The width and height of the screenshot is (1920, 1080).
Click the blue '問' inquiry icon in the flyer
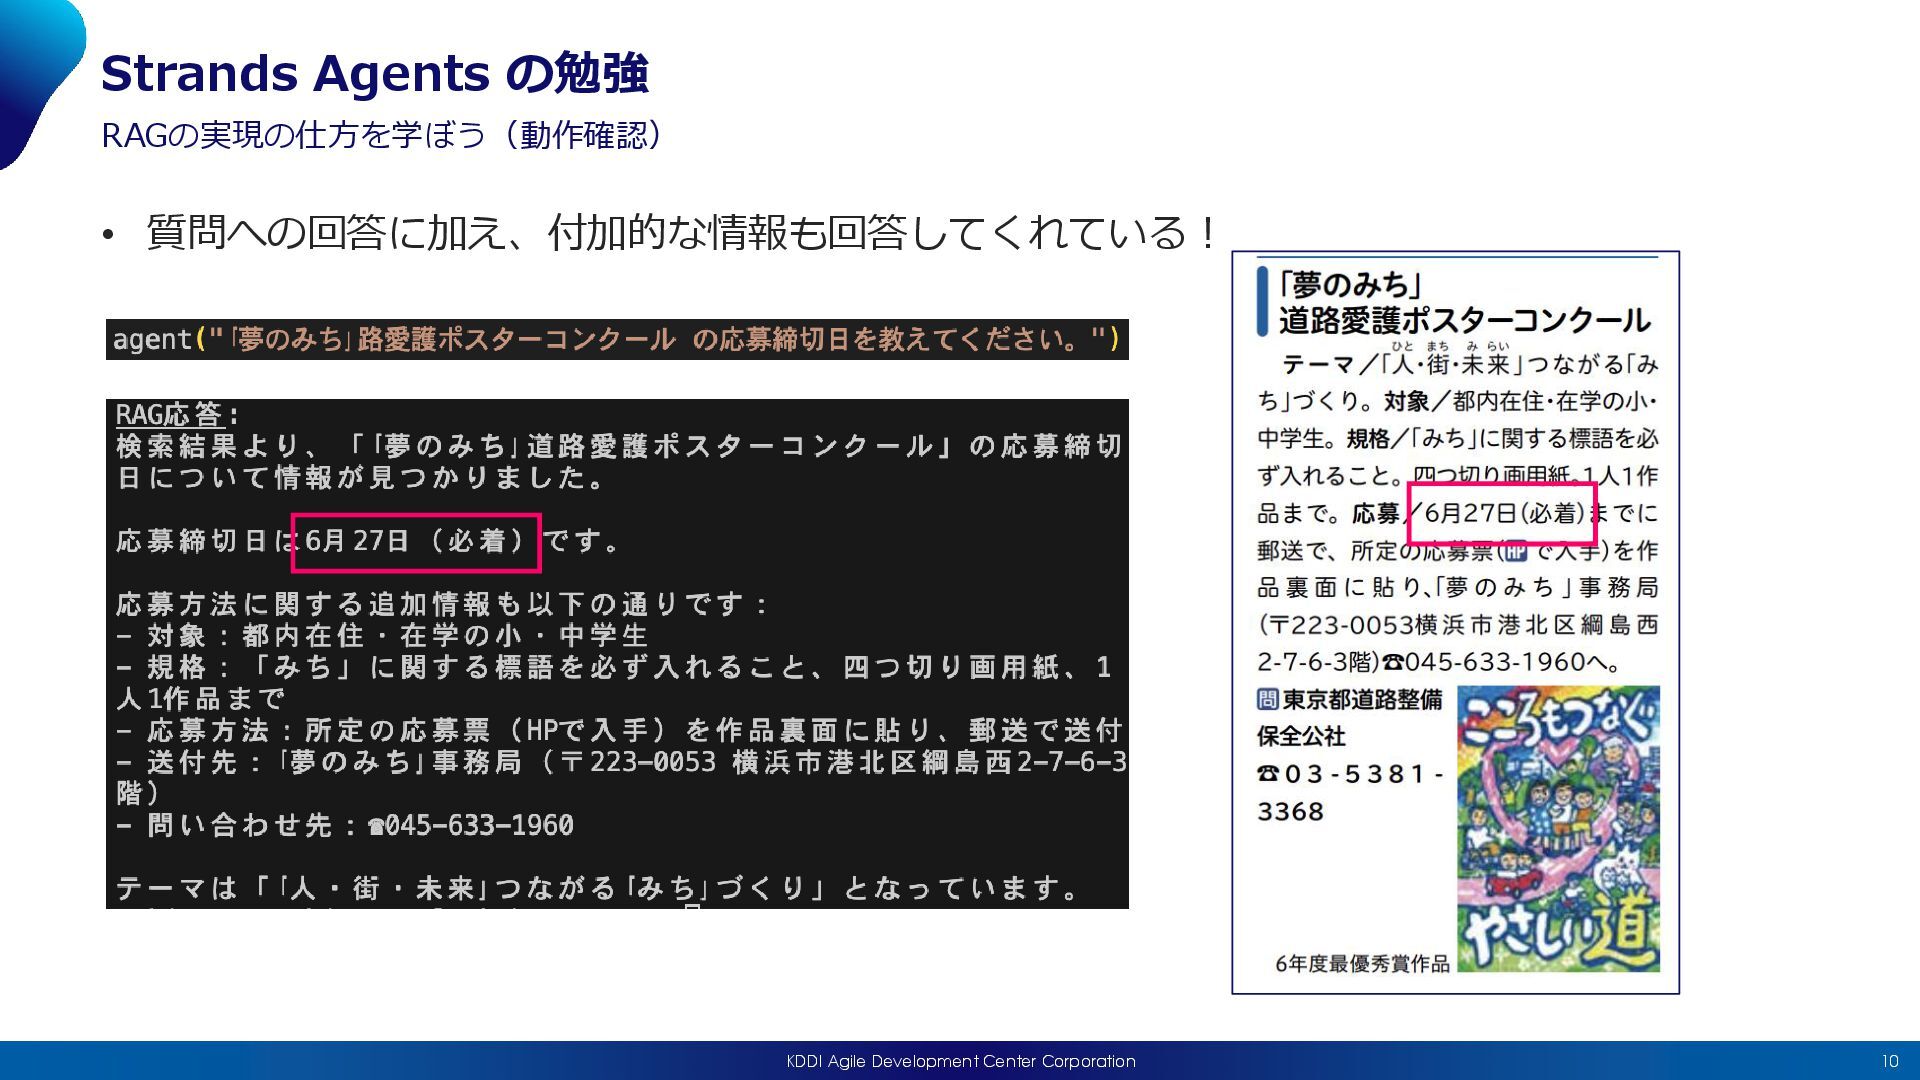point(1268,699)
